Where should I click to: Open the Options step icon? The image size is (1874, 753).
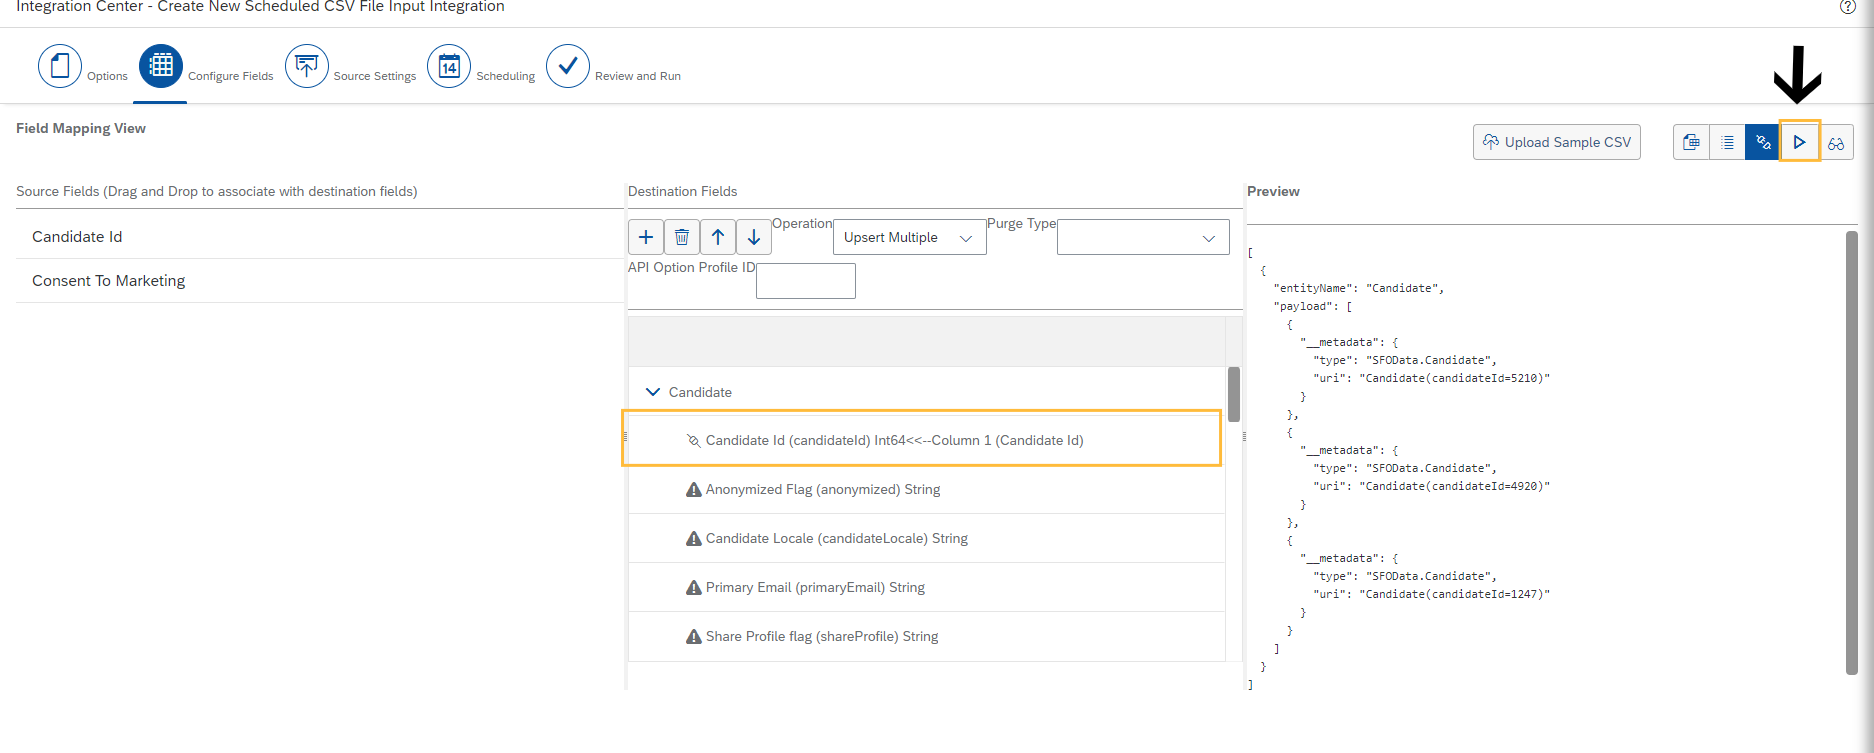60,66
